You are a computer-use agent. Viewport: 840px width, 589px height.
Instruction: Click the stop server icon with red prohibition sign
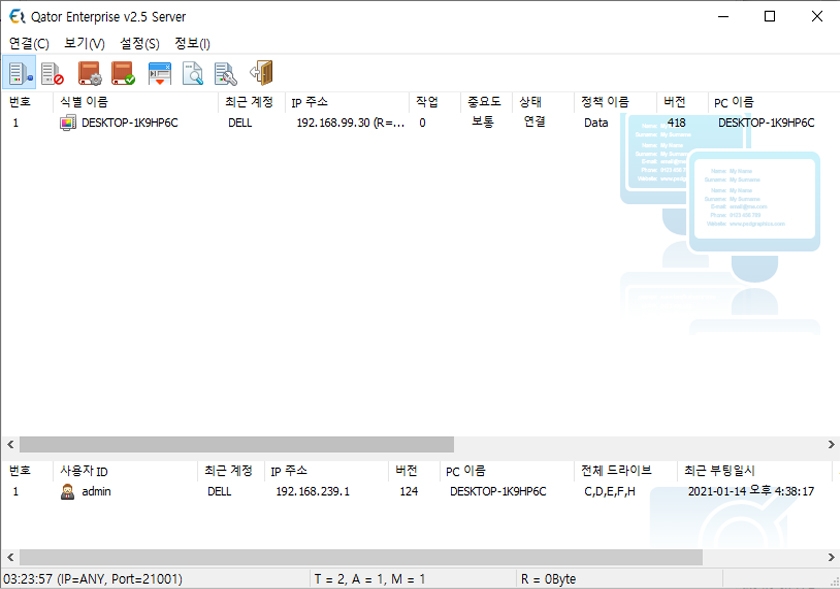click(52, 73)
